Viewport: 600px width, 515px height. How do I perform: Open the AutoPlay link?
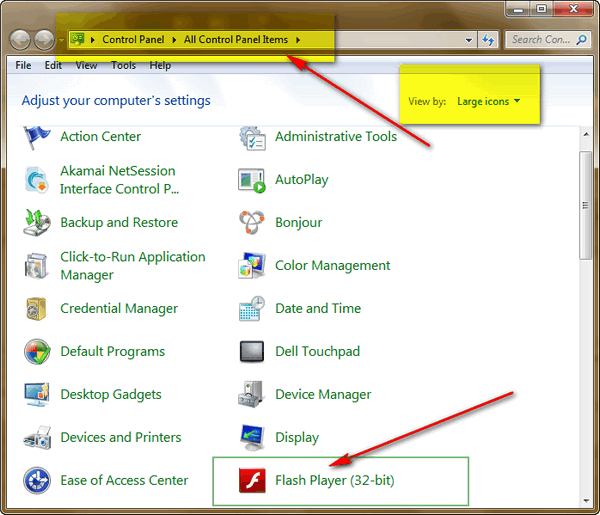click(x=302, y=180)
